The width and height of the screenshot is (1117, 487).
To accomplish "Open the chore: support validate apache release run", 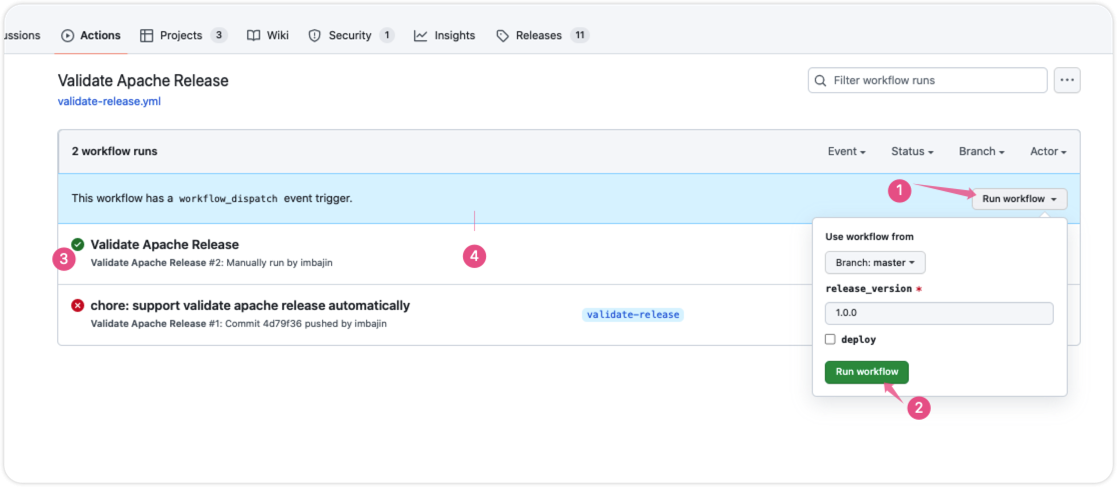I will coord(250,305).
